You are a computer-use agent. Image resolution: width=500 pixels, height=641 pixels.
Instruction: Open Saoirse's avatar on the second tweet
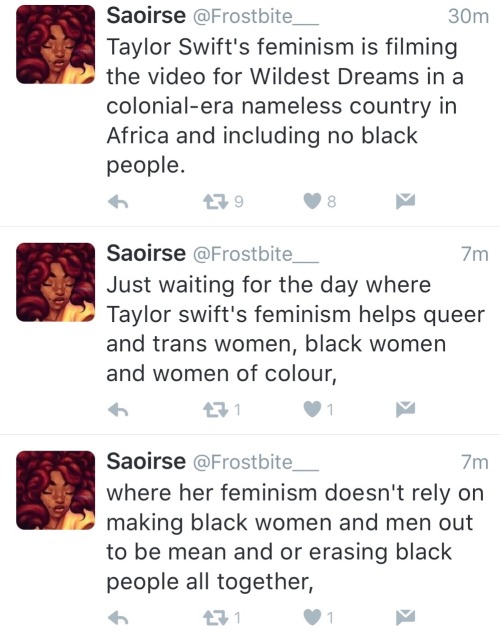click(56, 282)
